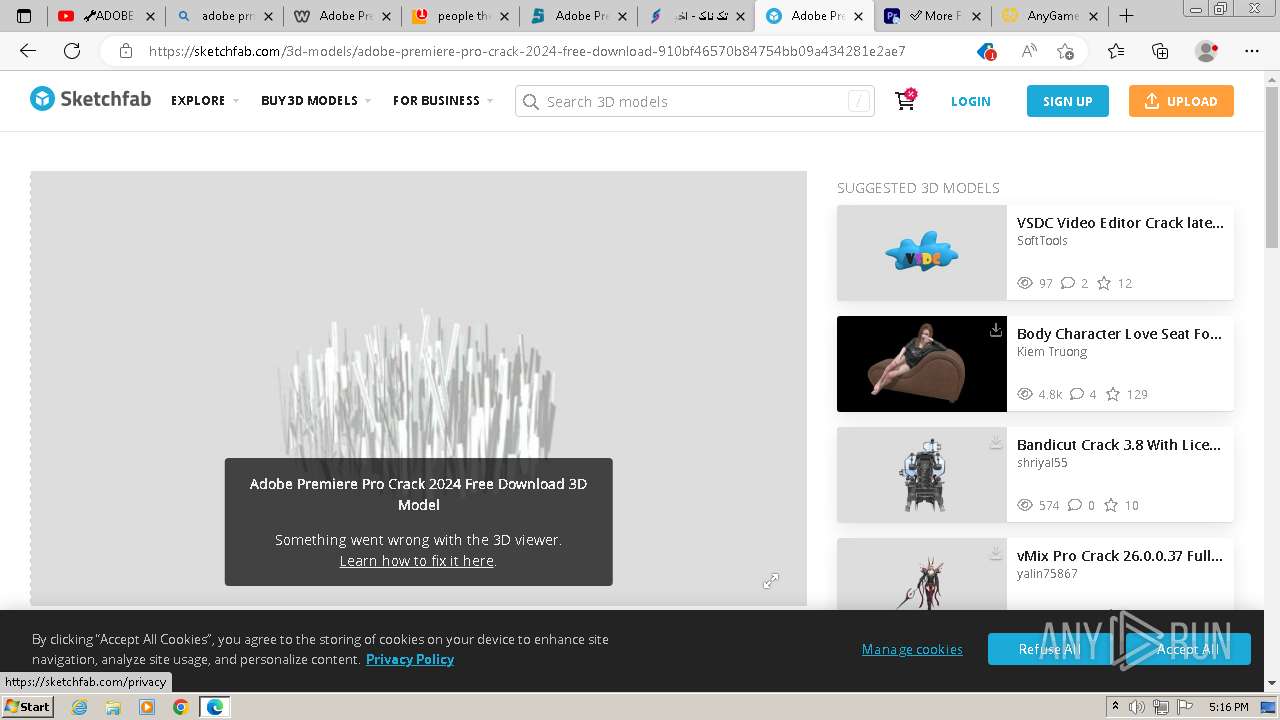Open the browser profile avatar

(x=1207, y=51)
